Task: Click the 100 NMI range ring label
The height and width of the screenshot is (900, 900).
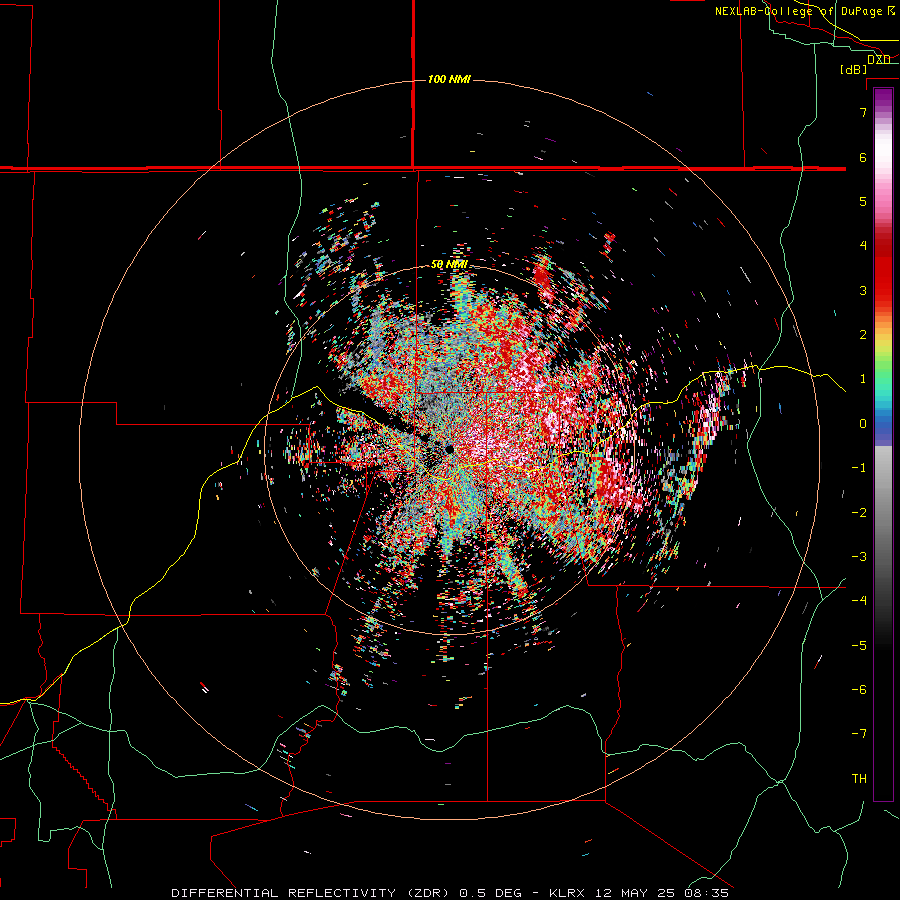Action: click(449, 79)
